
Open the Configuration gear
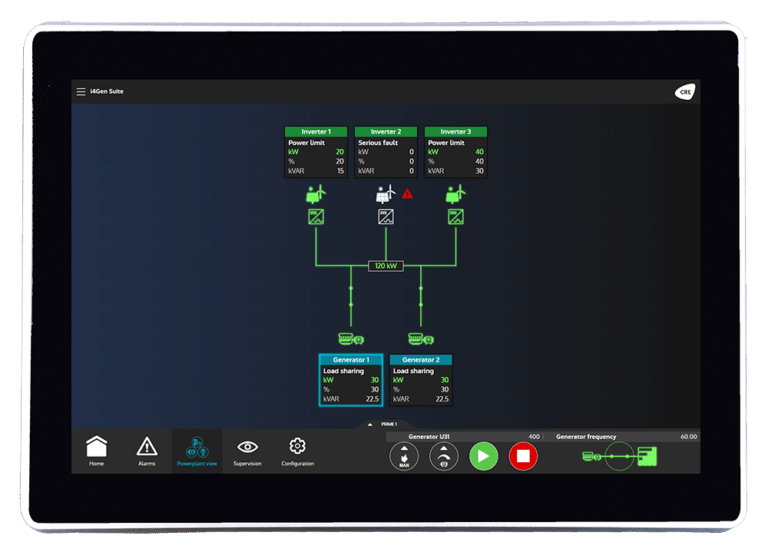[297, 449]
